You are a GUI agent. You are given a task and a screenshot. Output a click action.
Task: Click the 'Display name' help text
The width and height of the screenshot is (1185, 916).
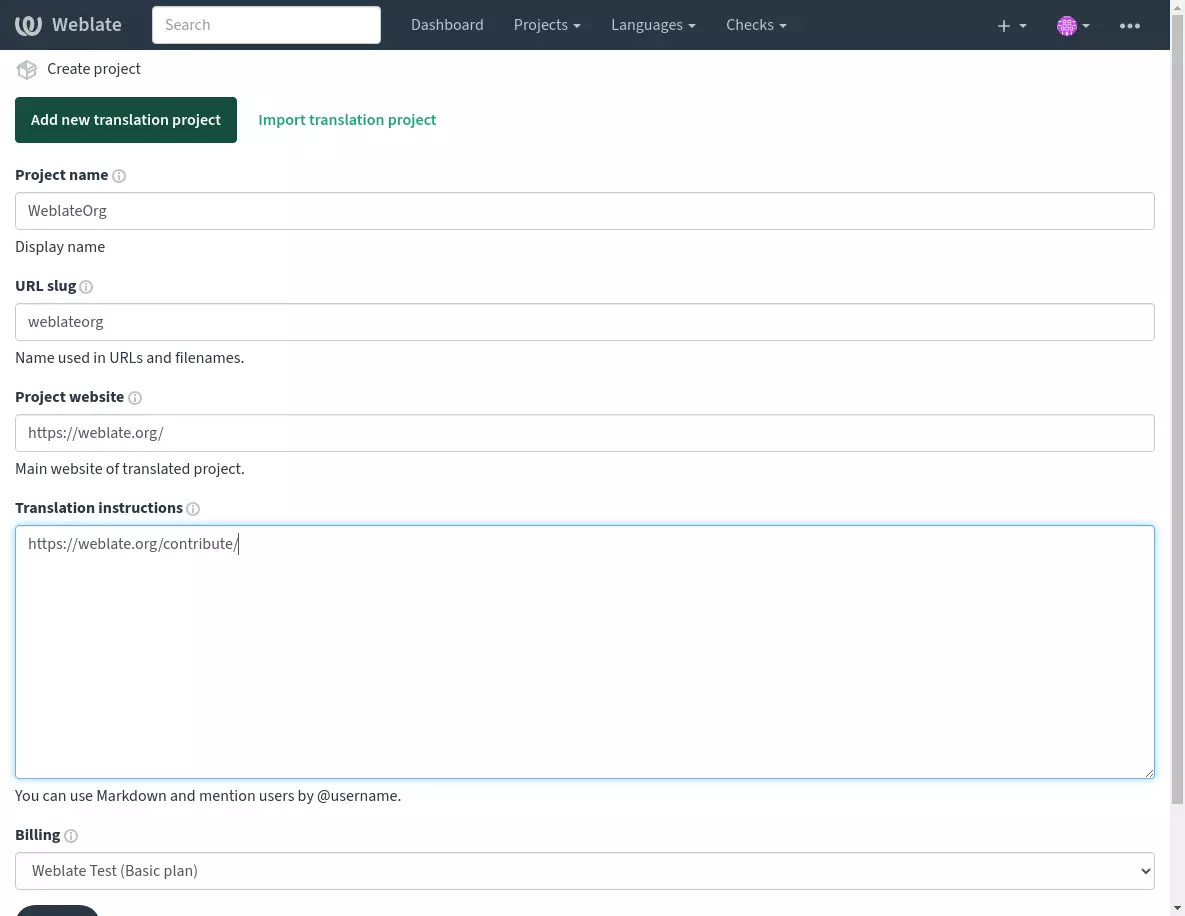[x=60, y=247]
